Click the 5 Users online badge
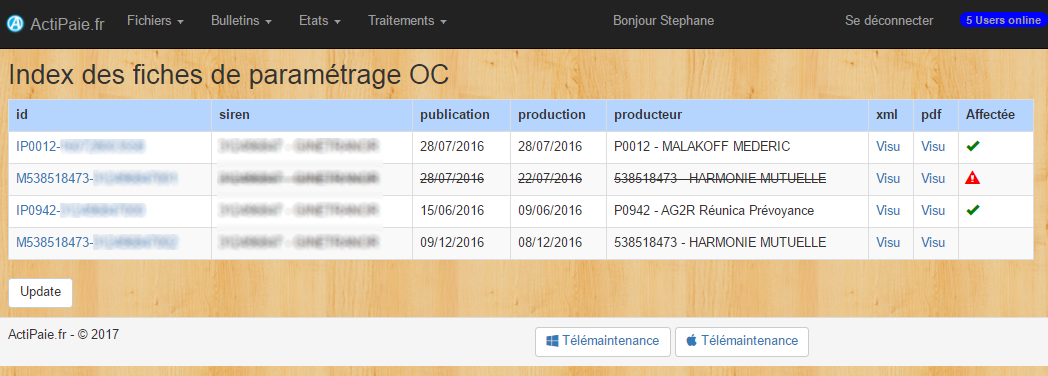This screenshot has height=376, width=1048. [x=1003, y=21]
